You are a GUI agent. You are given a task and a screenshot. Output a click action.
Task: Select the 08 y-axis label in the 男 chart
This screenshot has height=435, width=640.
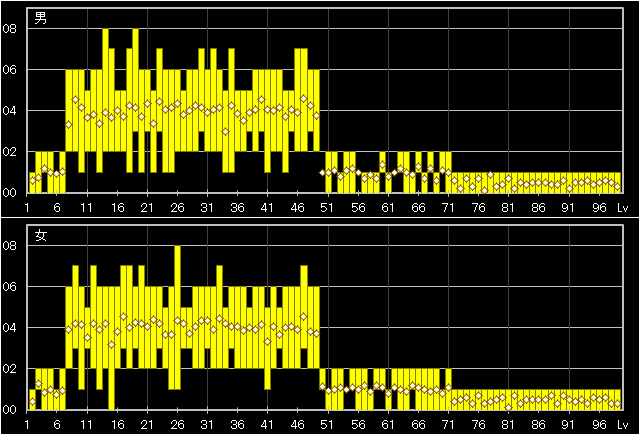[9, 29]
